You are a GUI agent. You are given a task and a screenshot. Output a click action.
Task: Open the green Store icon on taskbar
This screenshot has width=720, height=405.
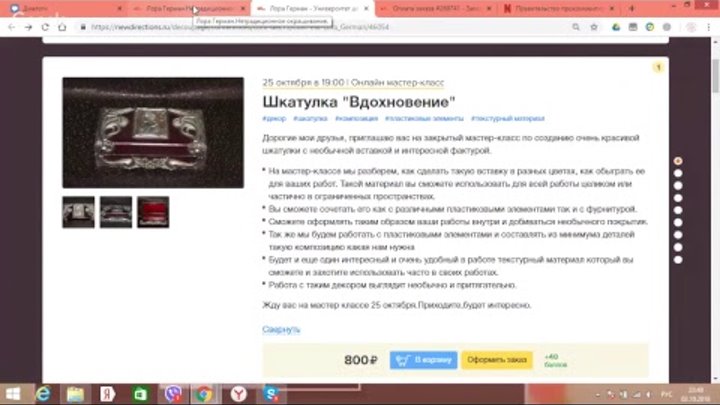140,394
